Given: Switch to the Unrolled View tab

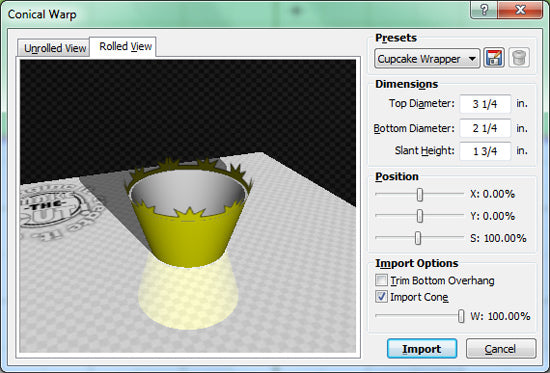Looking at the screenshot, I should [54, 48].
